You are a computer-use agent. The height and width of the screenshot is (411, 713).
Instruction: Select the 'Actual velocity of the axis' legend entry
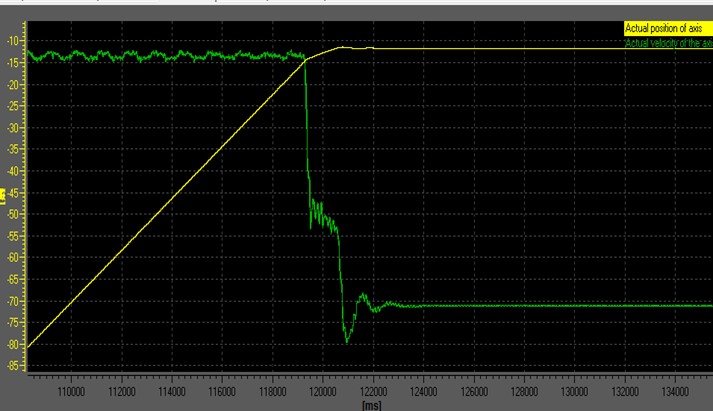[666, 43]
